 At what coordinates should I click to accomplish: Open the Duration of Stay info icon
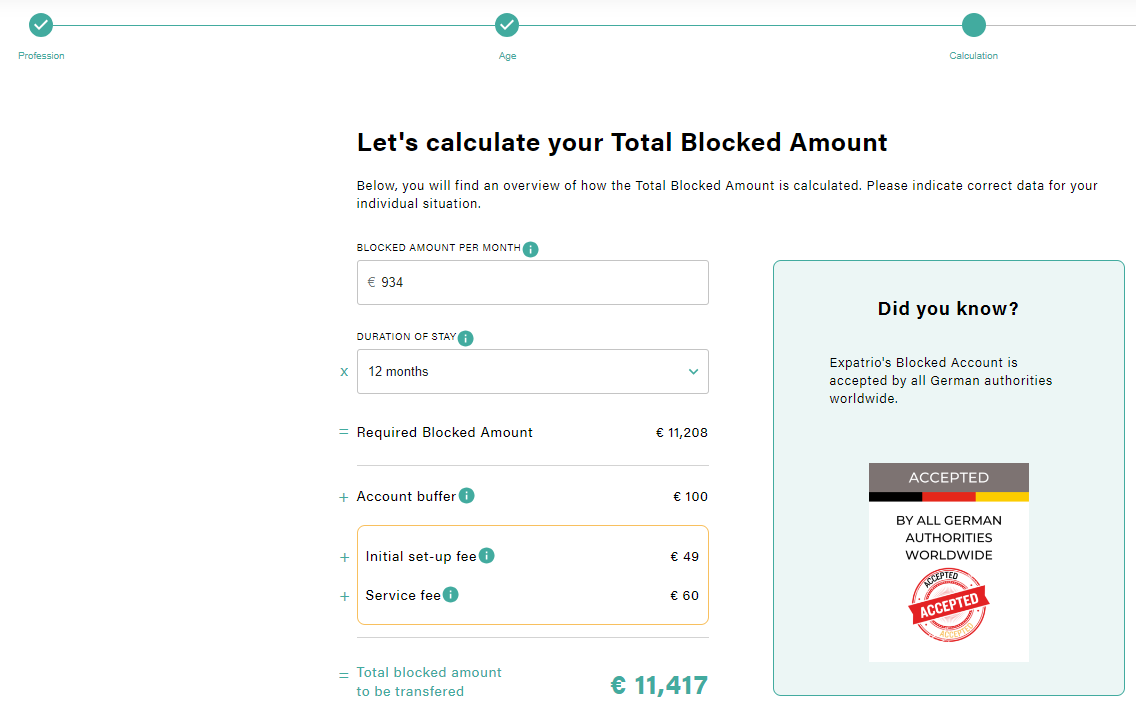465,338
